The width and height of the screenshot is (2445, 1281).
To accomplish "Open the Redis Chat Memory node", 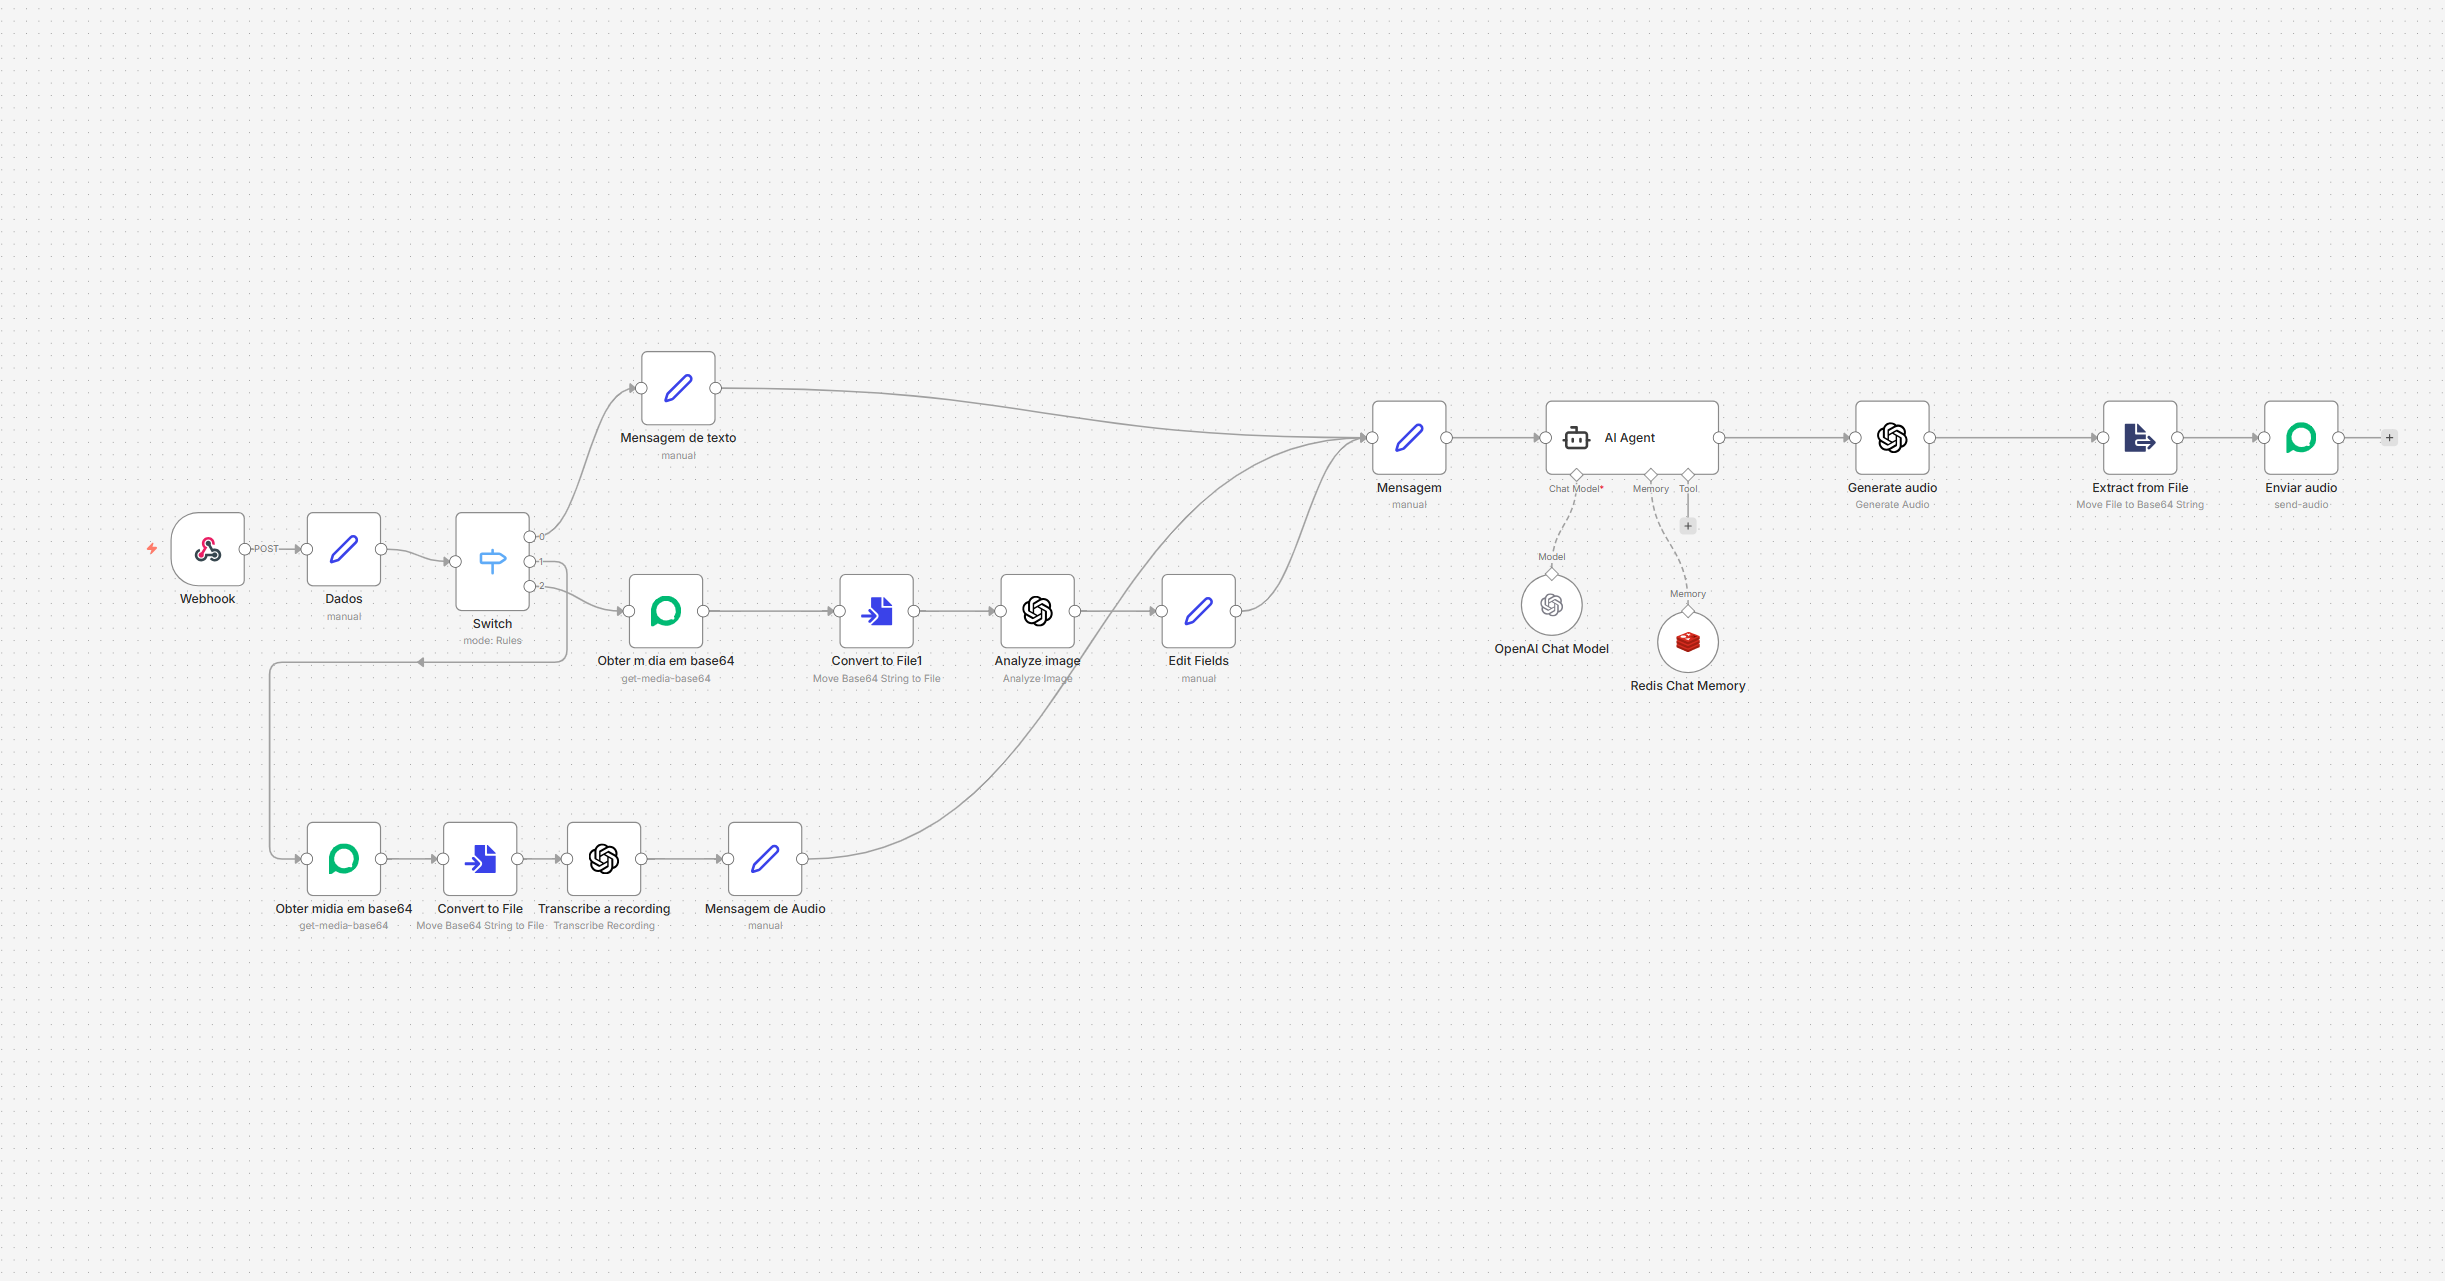I will 1688,642.
